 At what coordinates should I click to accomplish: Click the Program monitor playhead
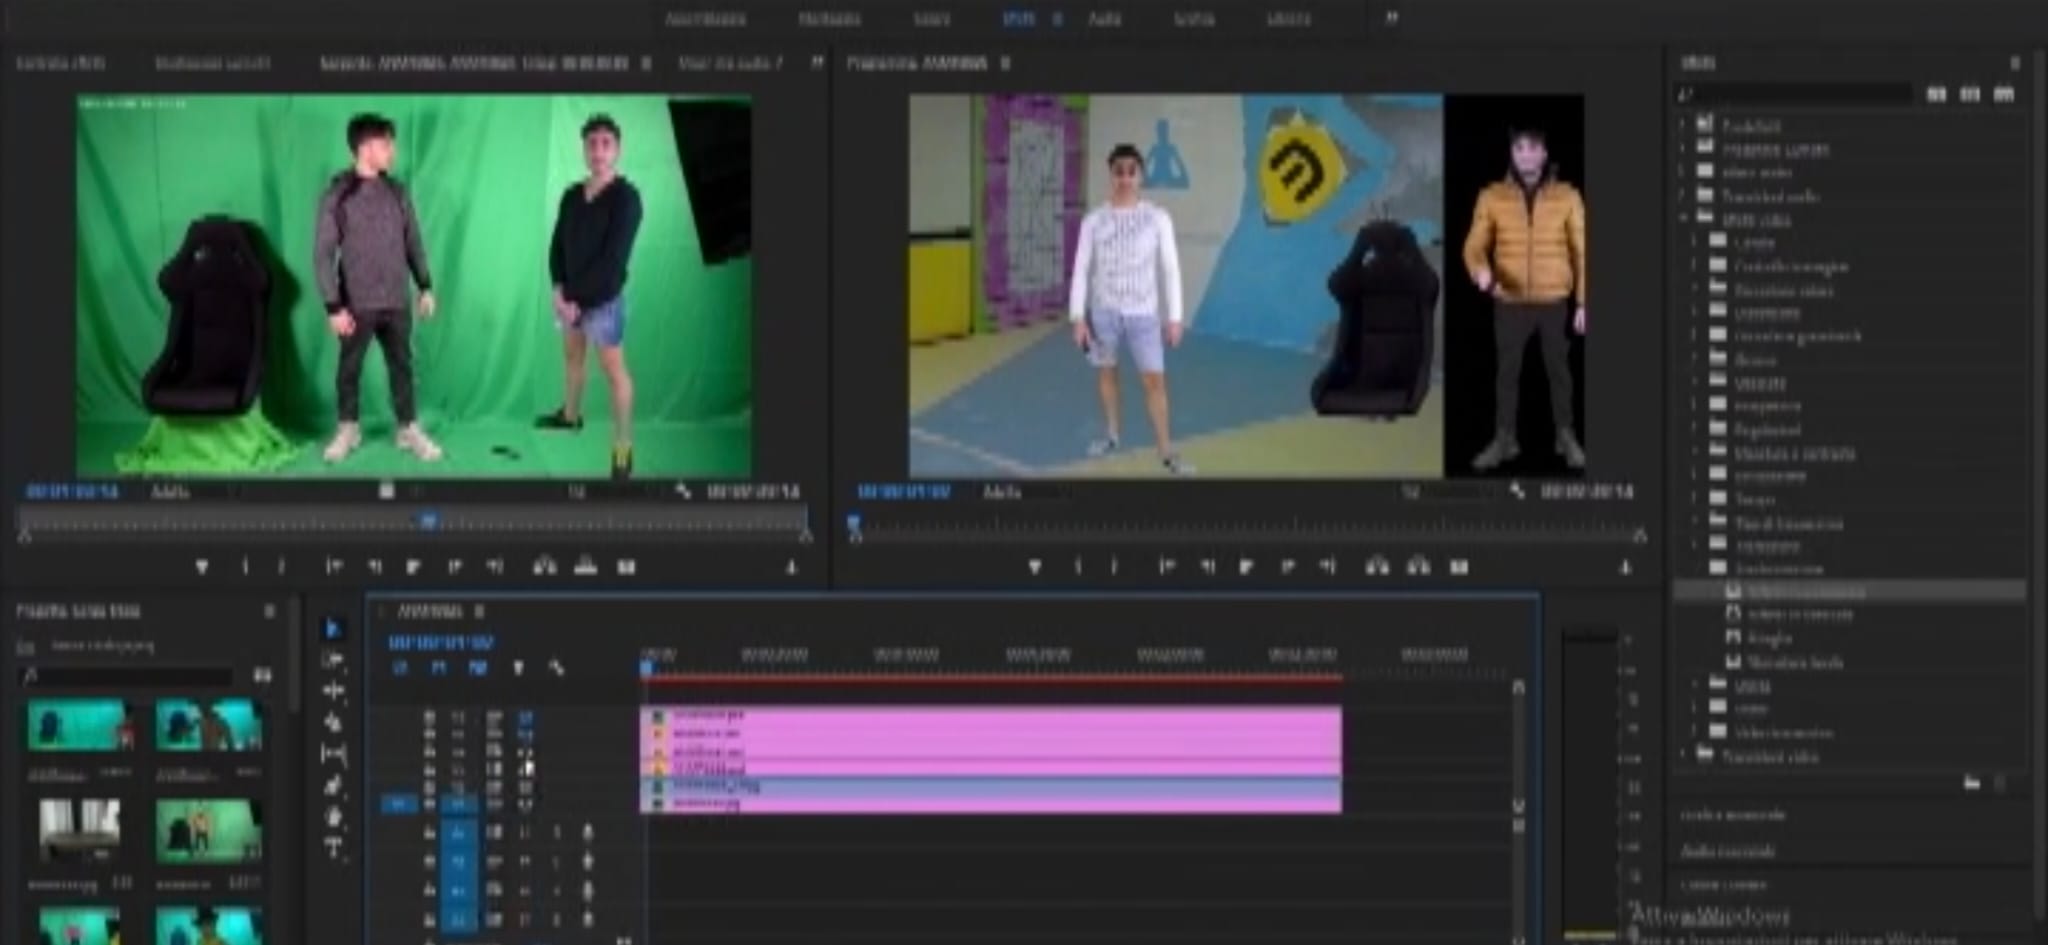(x=854, y=523)
